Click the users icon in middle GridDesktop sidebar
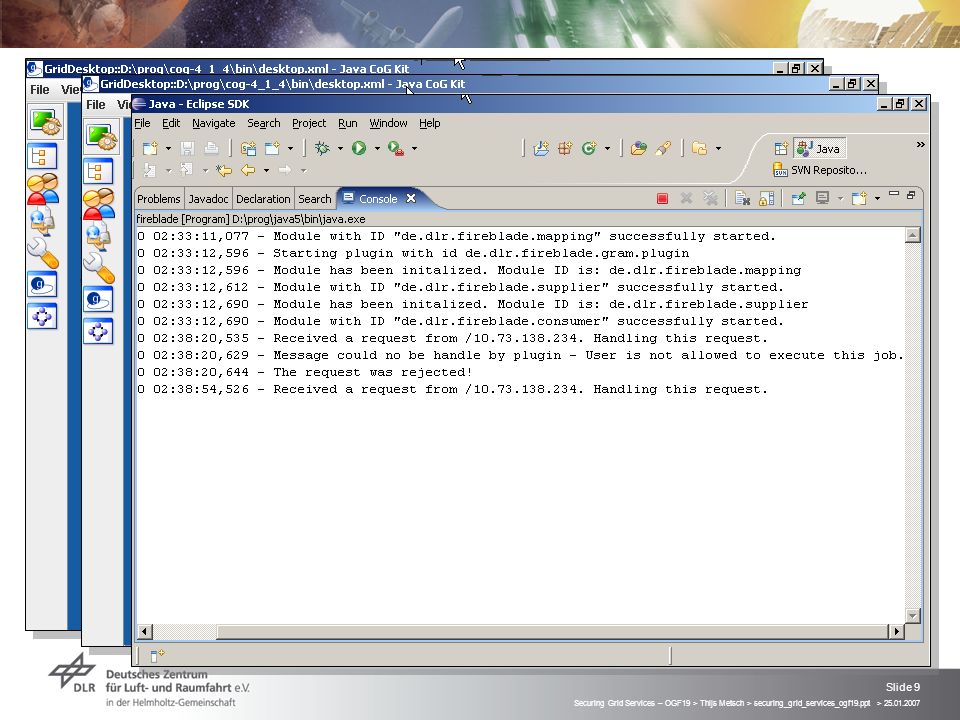This screenshot has height=720, width=960. [x=99, y=204]
